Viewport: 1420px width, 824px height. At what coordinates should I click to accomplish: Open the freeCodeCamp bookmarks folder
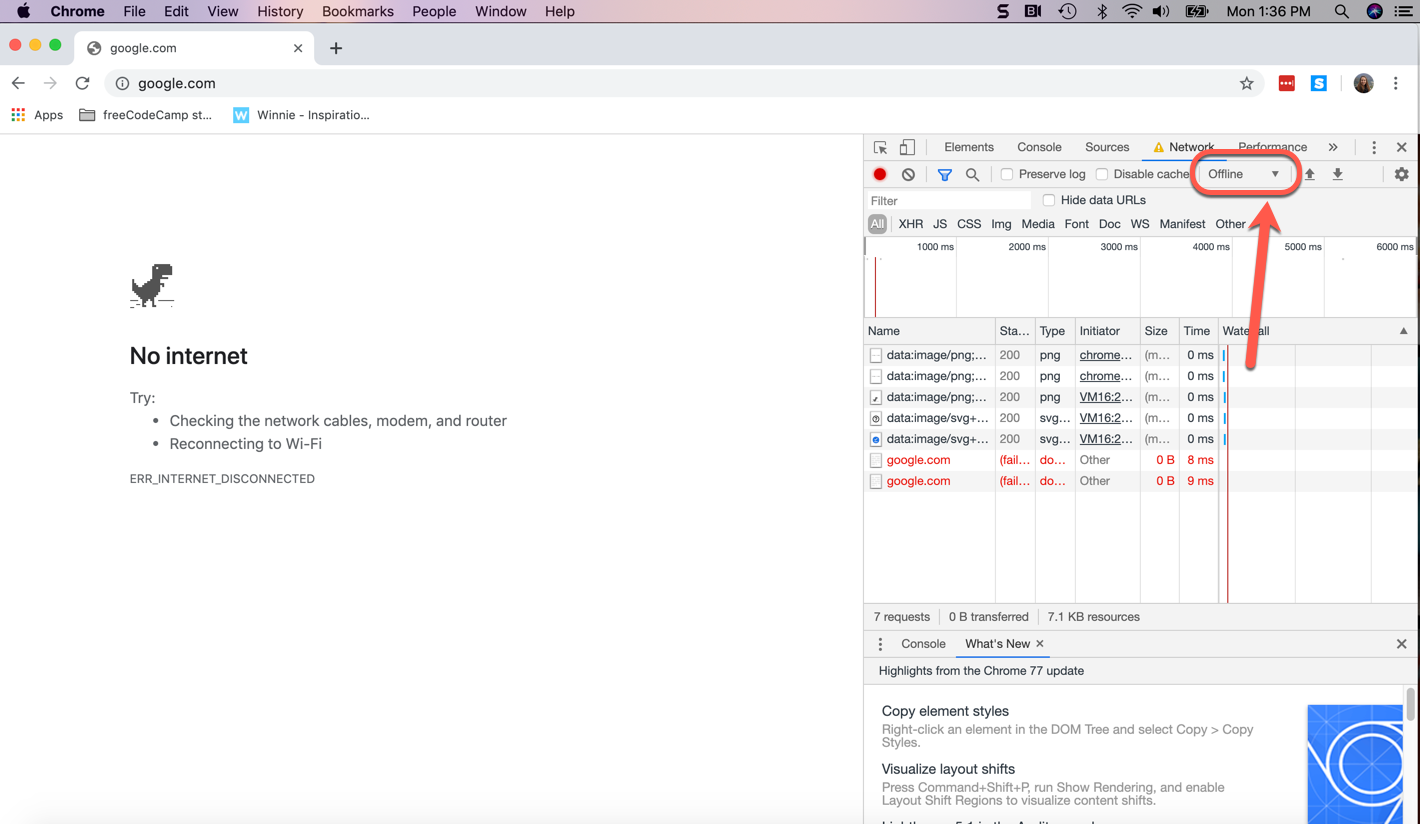tap(145, 115)
